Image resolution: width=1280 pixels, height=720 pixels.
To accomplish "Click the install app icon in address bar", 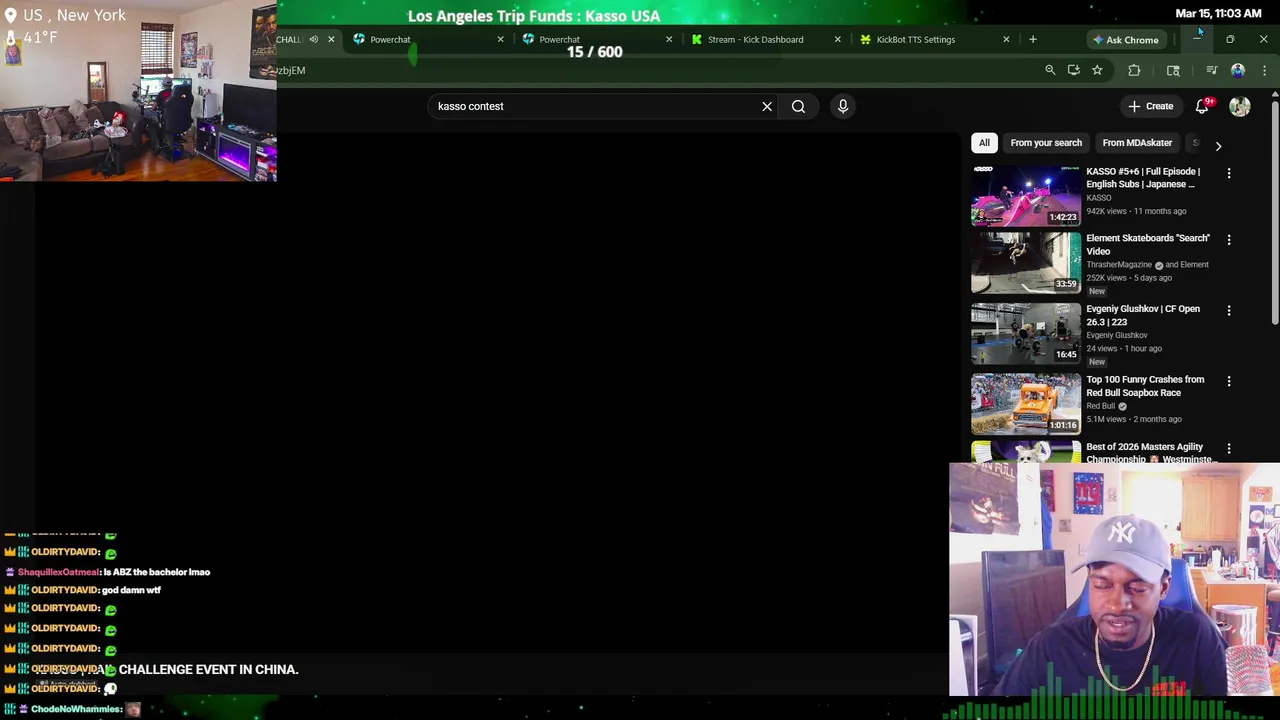I will 1073,70.
